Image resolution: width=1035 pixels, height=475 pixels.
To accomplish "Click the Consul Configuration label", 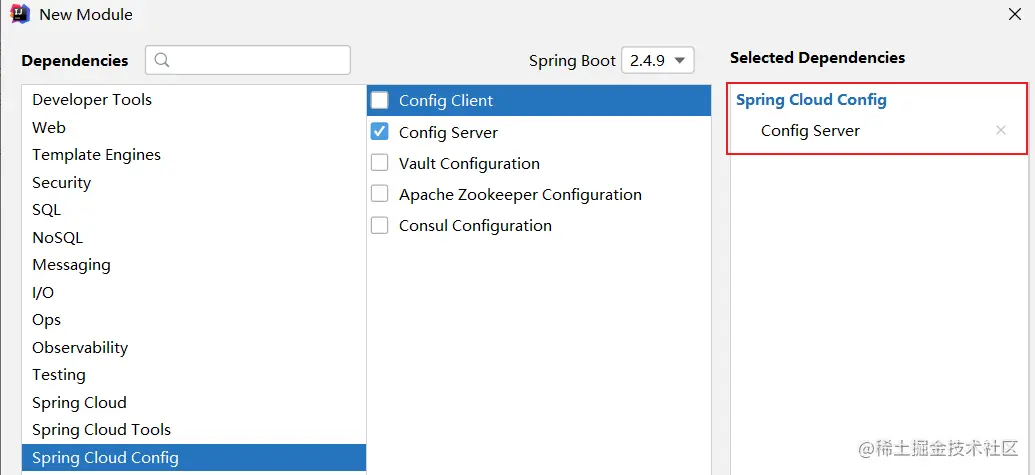I will pyautogui.click(x=475, y=226).
